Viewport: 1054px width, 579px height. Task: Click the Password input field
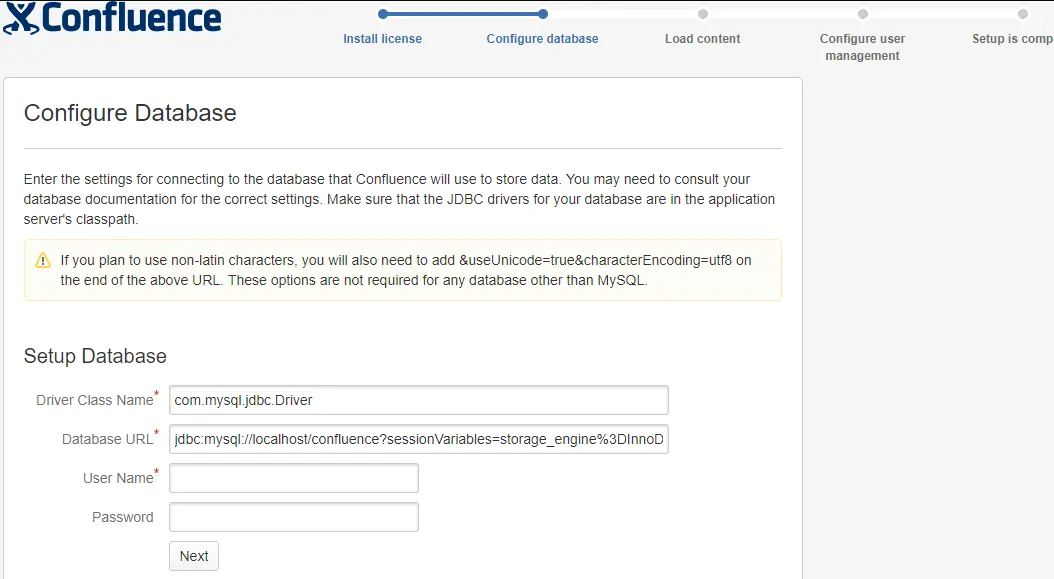293,517
